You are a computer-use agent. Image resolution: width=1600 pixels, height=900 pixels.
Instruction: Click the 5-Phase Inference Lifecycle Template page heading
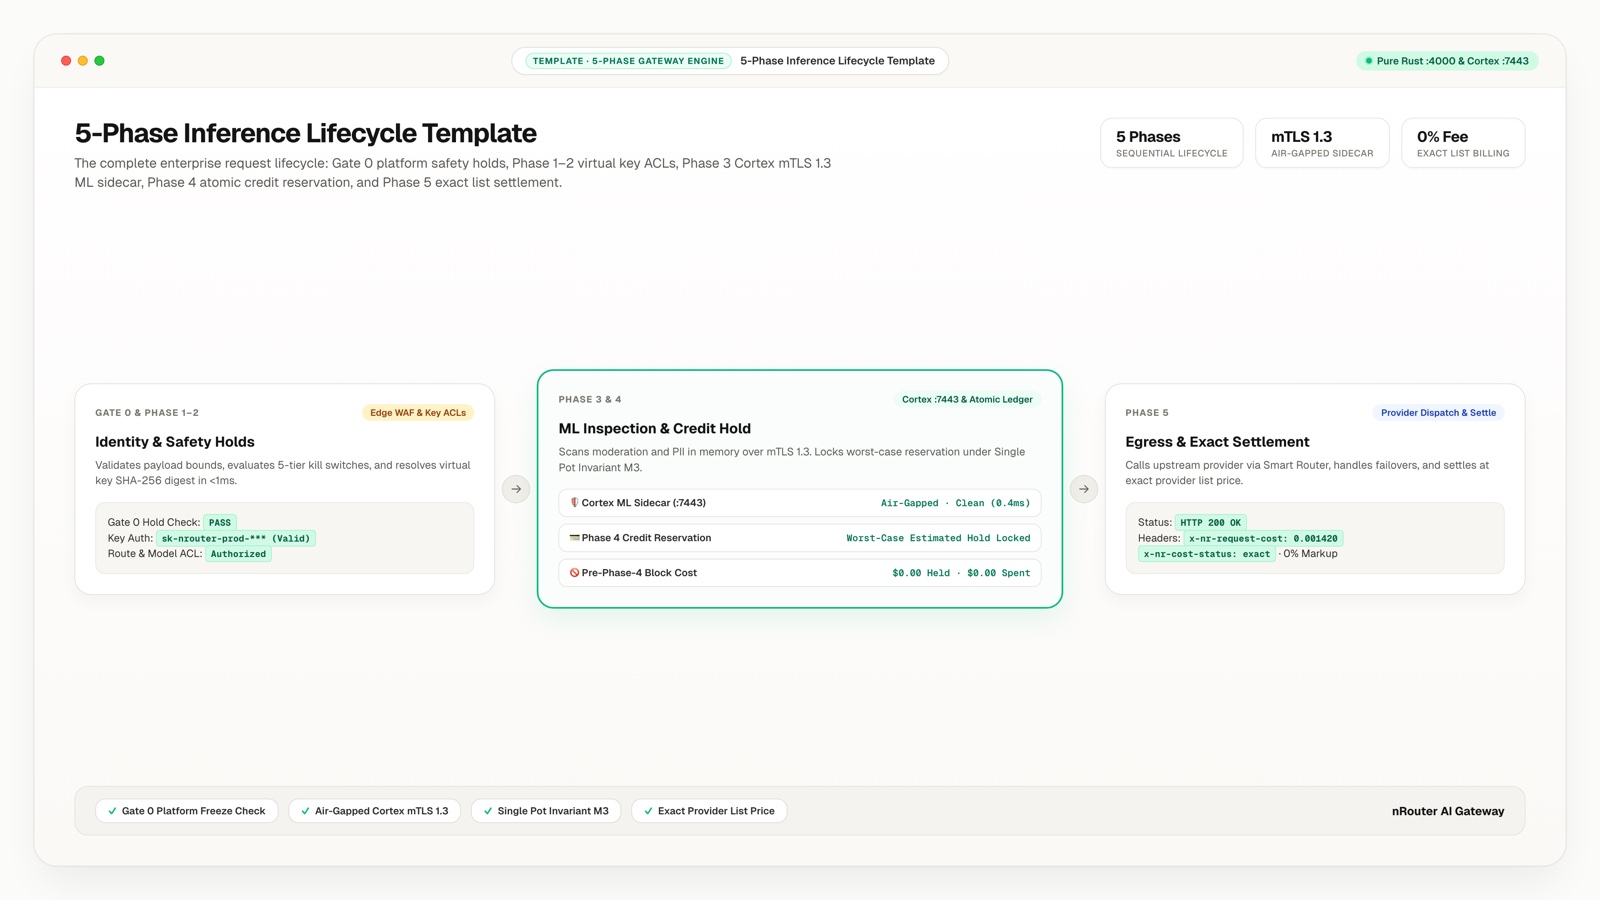pyautogui.click(x=306, y=133)
